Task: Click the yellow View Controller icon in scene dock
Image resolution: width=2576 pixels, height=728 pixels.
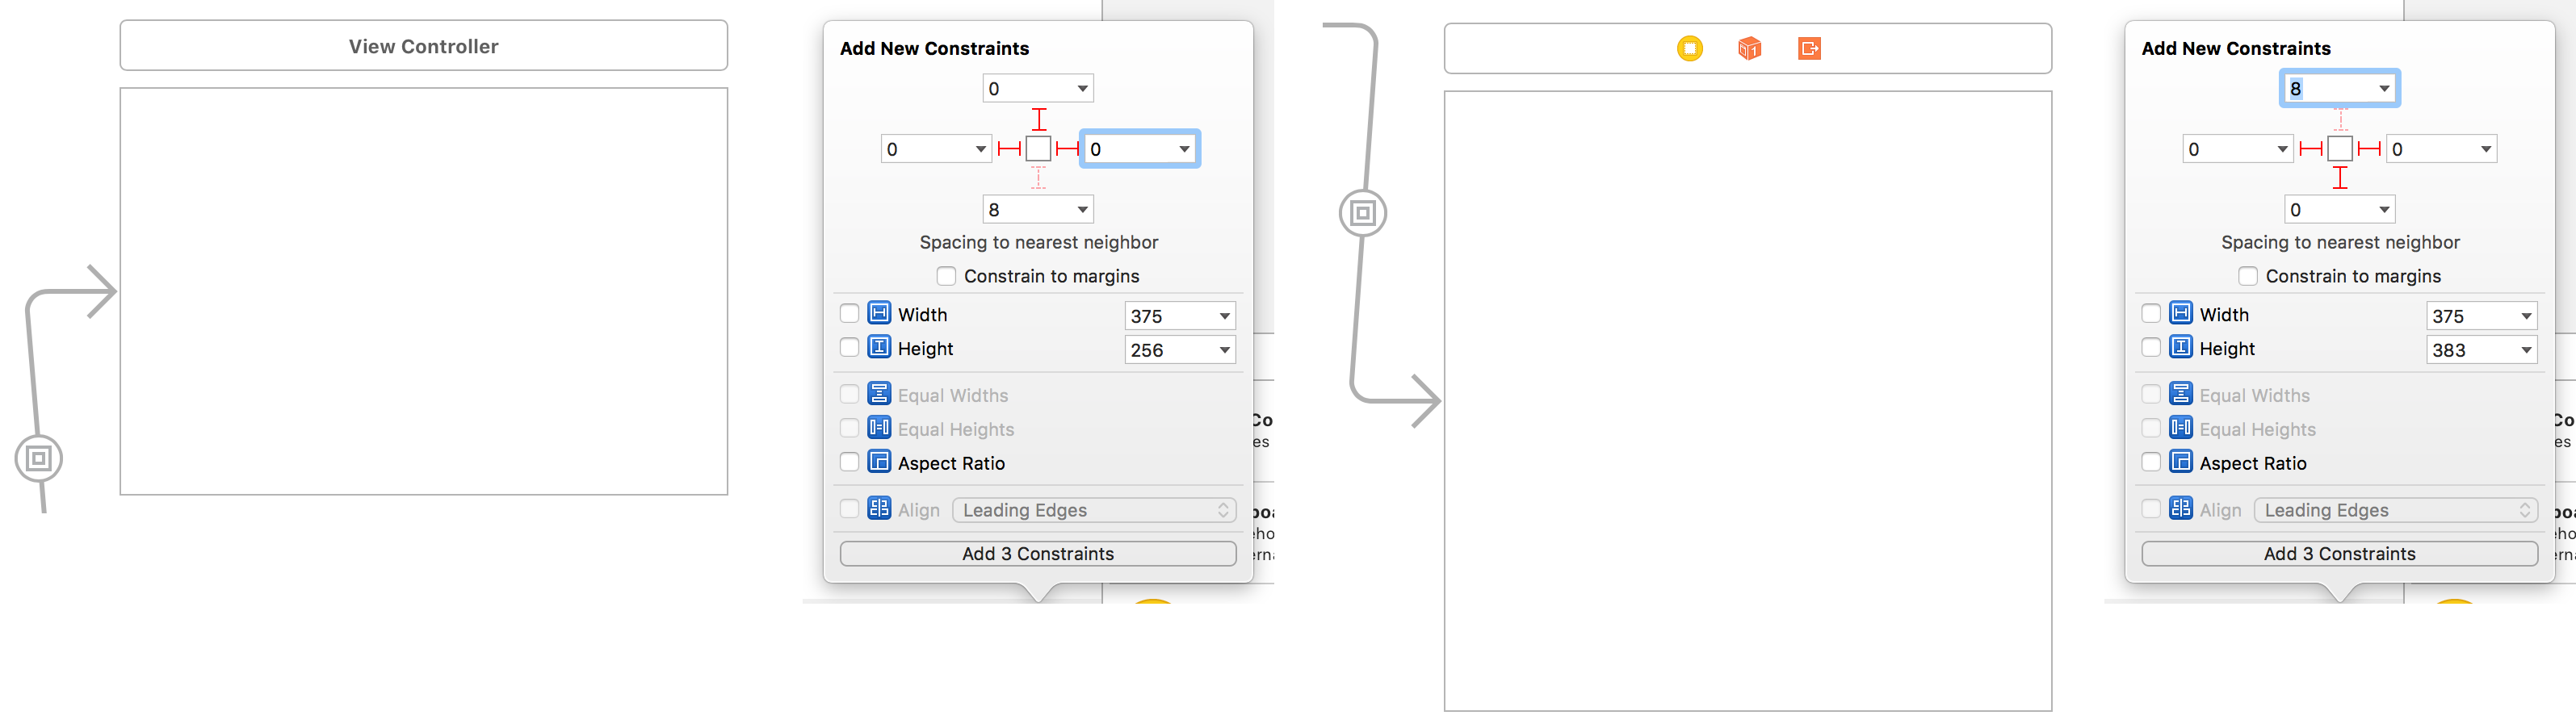Action: coord(1689,48)
